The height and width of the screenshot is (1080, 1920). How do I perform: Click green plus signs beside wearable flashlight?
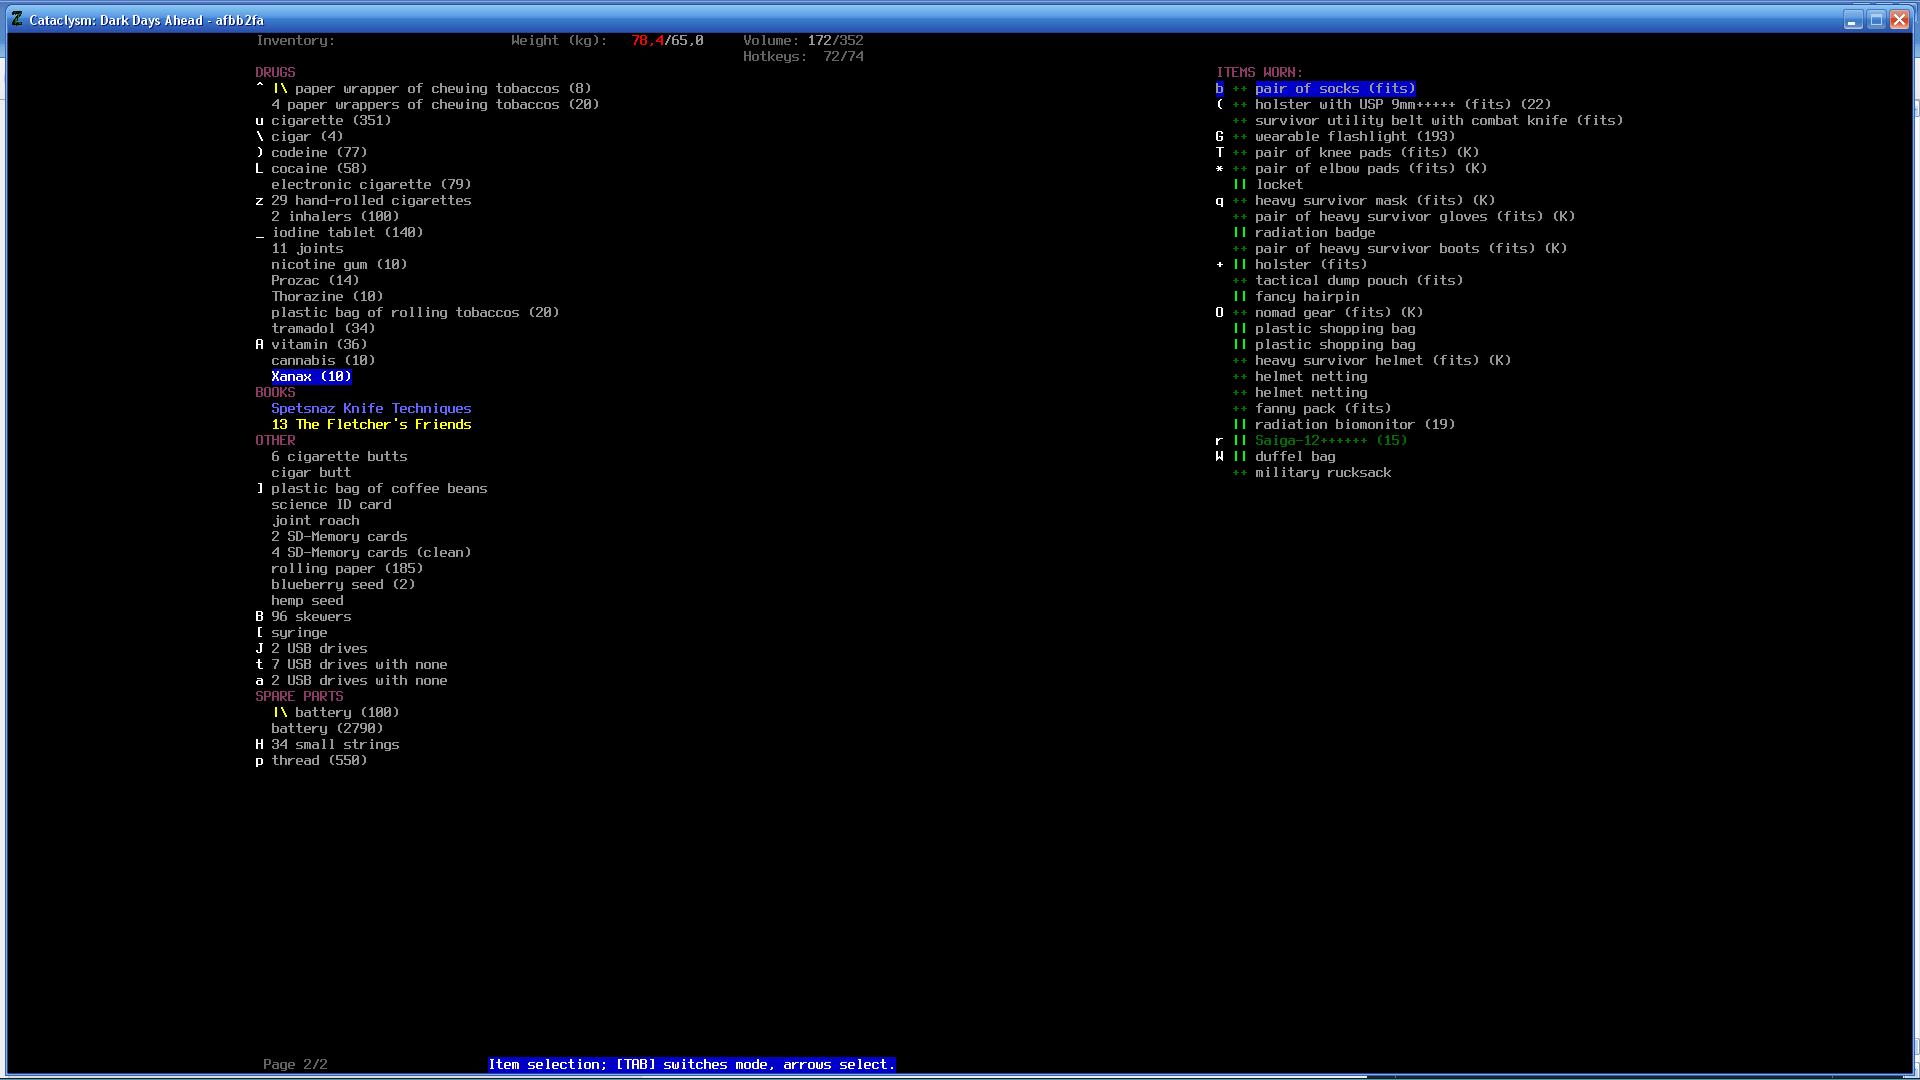[x=1240, y=137]
